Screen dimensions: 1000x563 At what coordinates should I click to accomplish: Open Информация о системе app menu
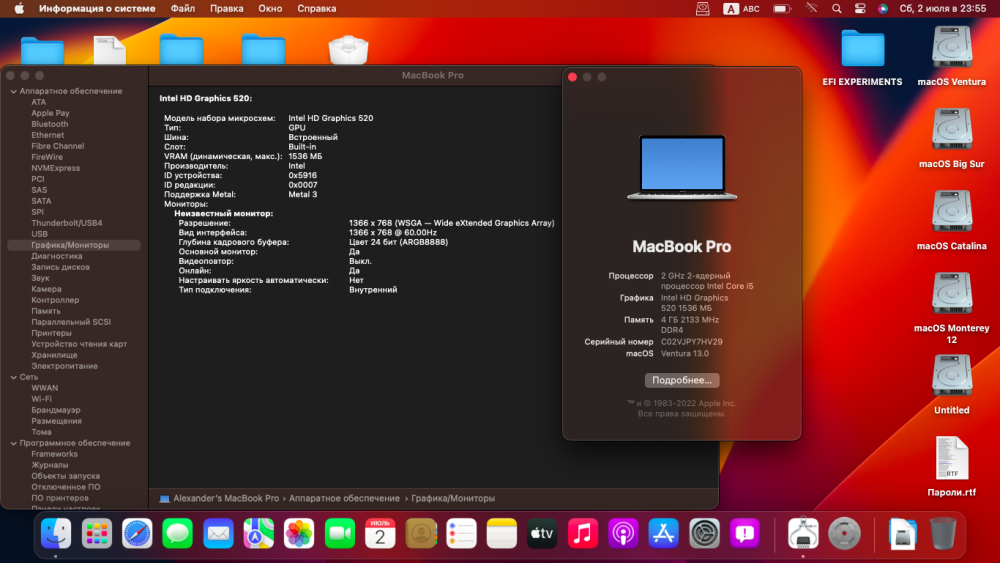97,9
